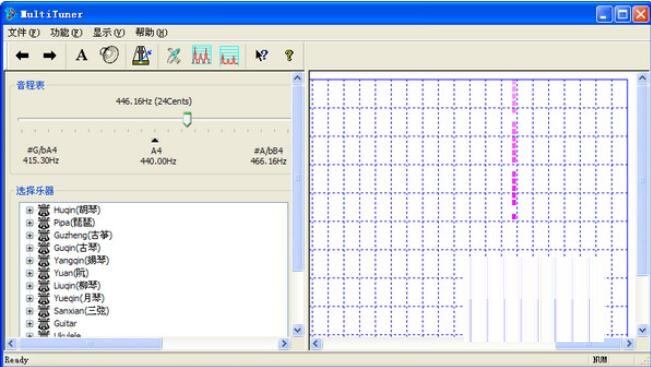Image resolution: width=651 pixels, height=367 pixels.
Task: Expand the Yueqin tree node
Action: point(29,298)
